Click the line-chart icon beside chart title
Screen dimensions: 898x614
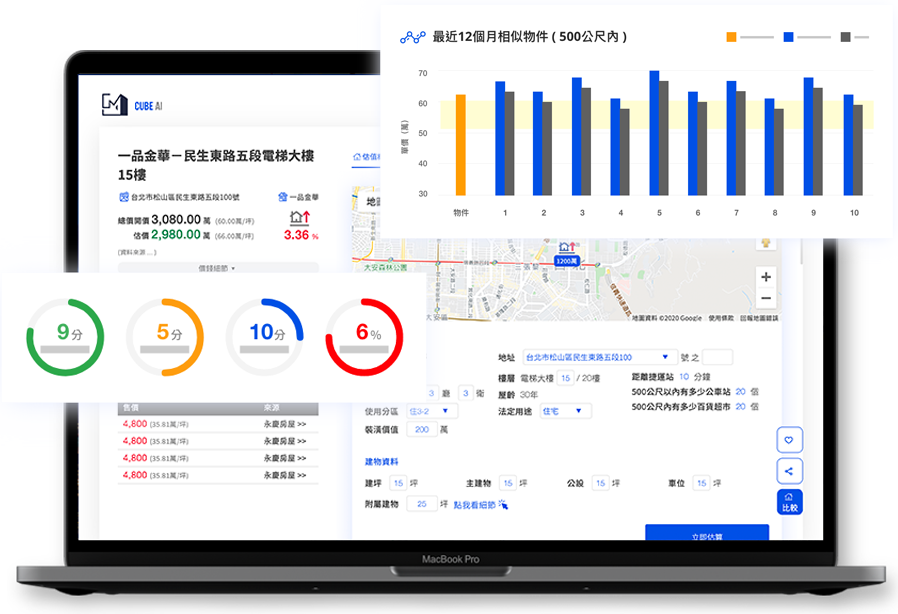click(412, 37)
